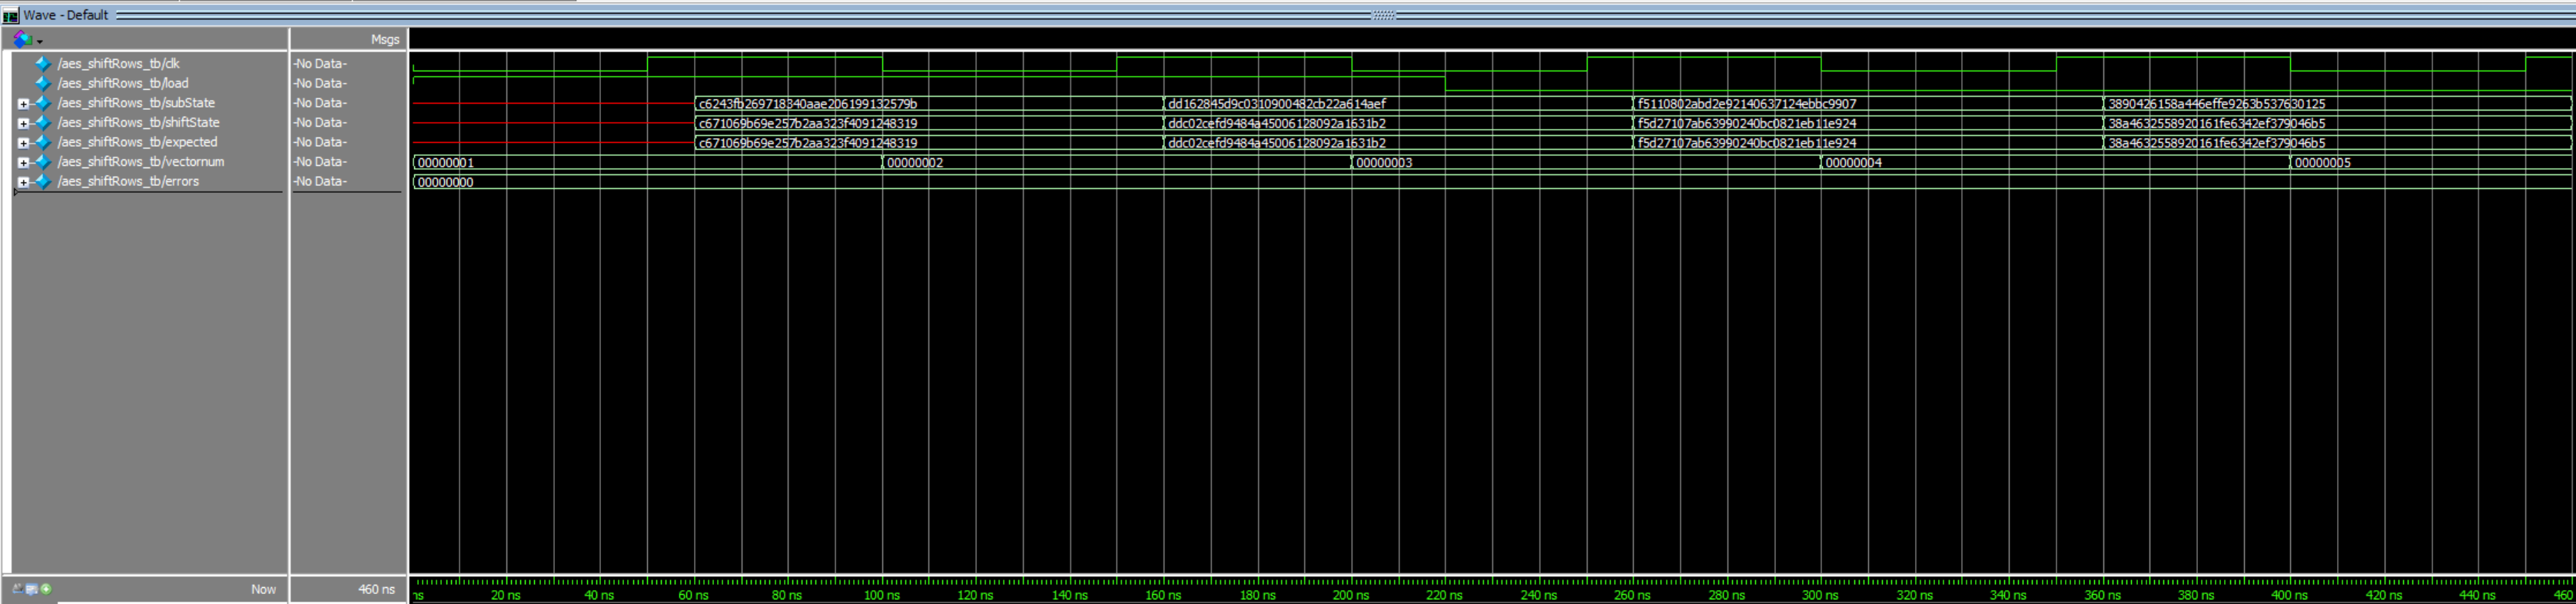Click the green insert cursor icon

click(46, 589)
